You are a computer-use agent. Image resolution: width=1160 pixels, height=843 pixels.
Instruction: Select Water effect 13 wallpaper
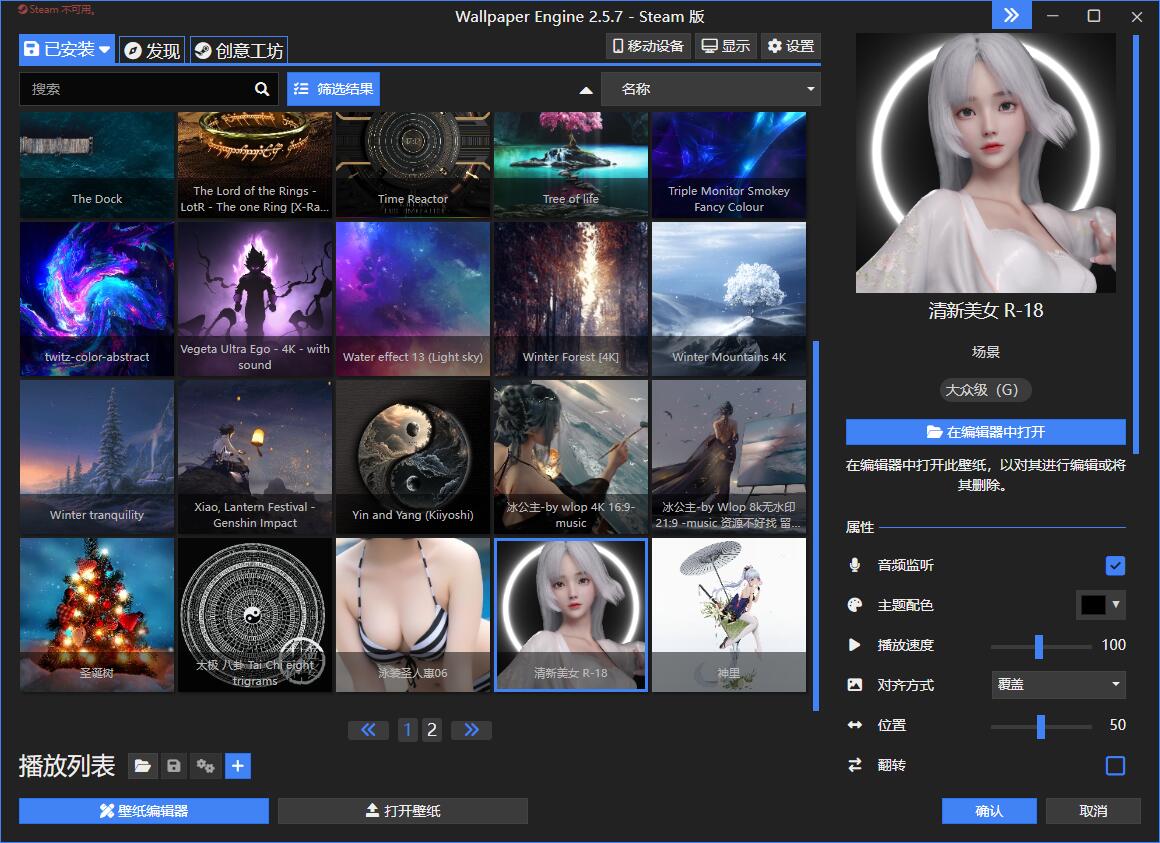(x=413, y=299)
